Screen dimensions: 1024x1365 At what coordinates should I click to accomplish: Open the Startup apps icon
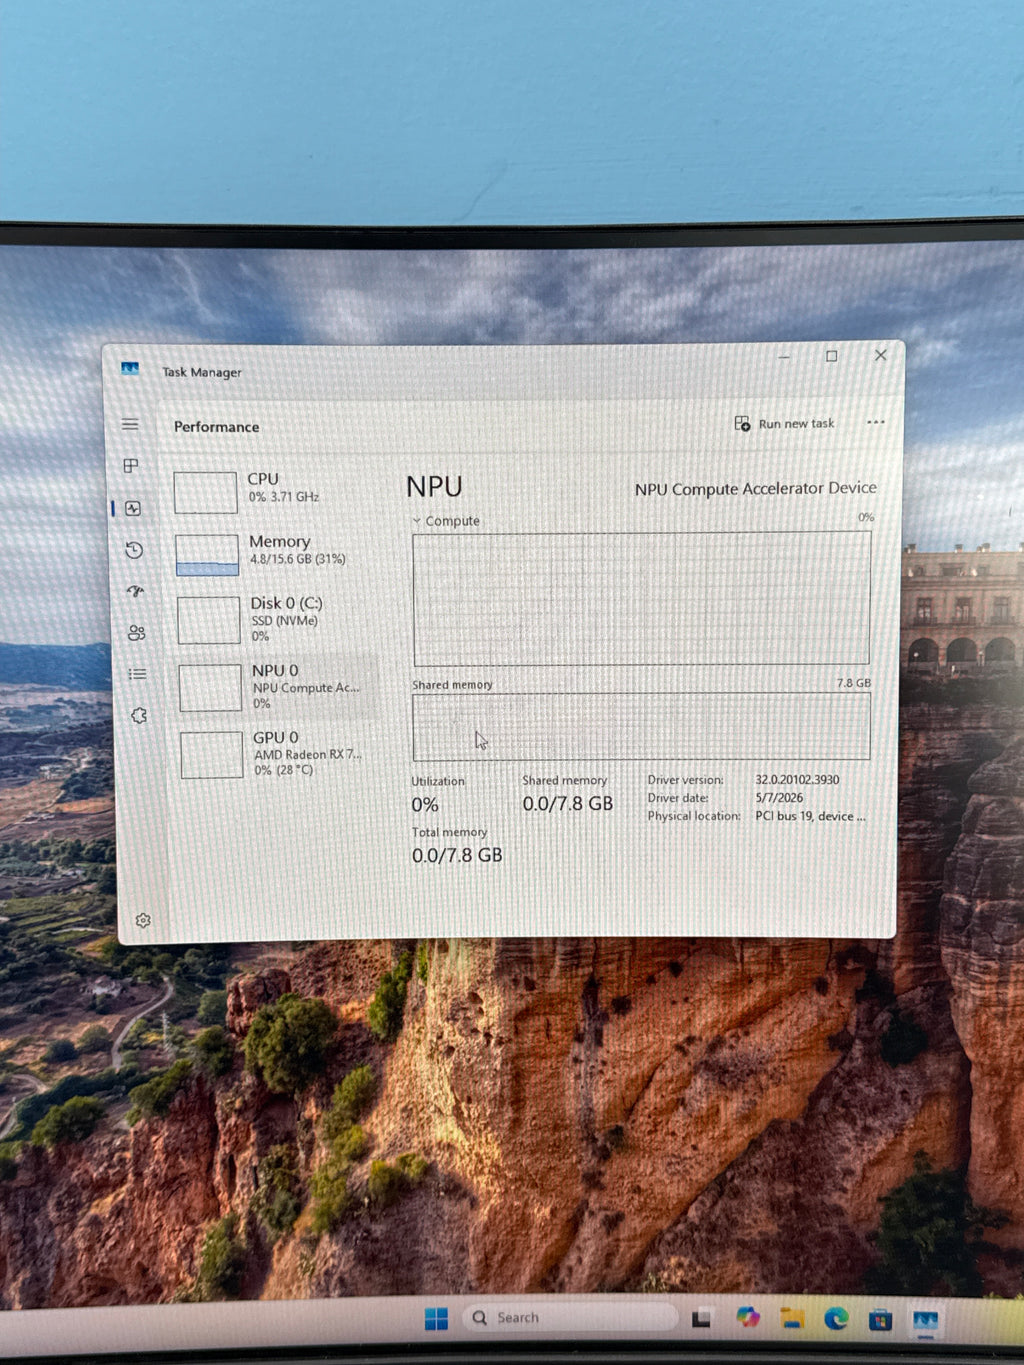[x=135, y=591]
